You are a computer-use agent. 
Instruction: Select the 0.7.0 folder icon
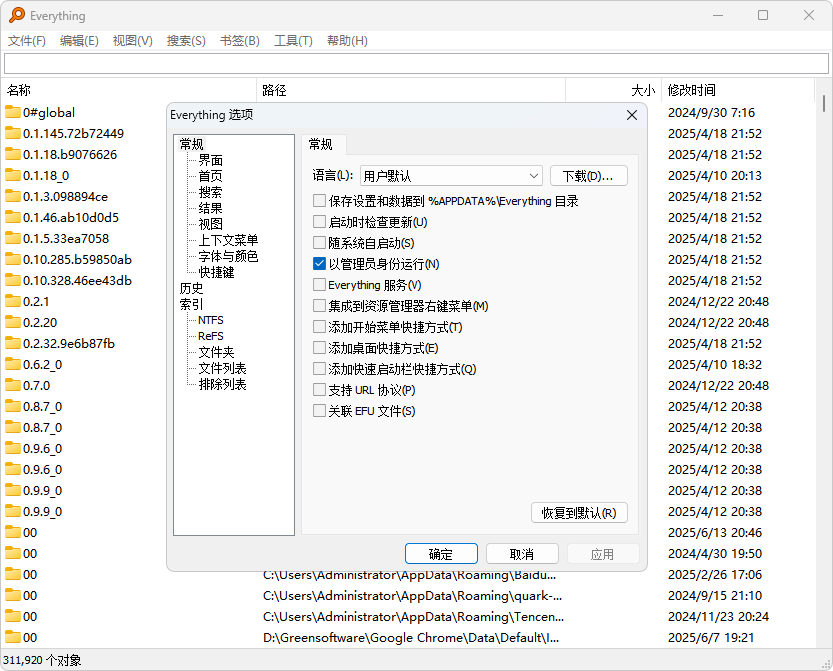(13, 385)
